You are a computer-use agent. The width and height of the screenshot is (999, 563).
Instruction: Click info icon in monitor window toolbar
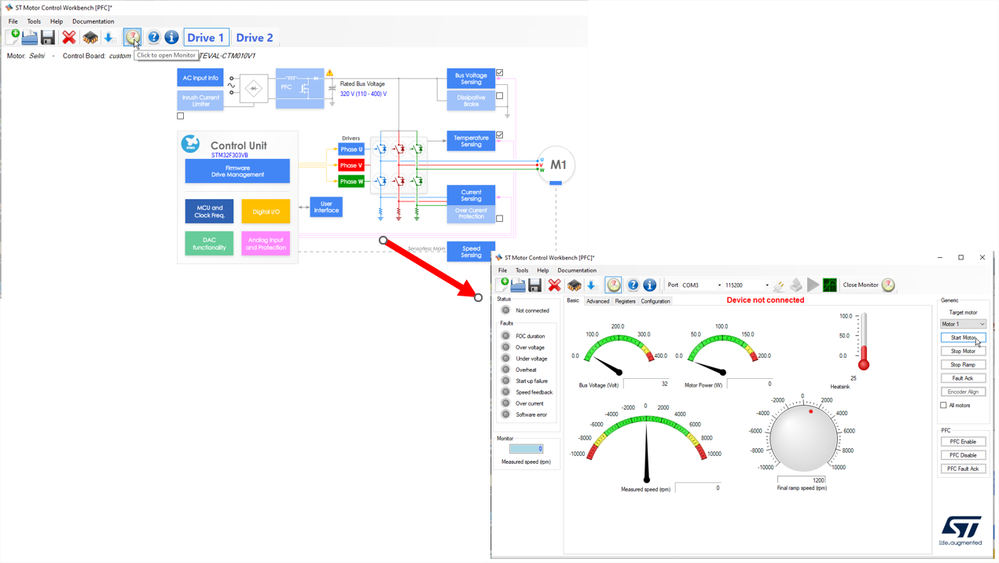point(649,285)
